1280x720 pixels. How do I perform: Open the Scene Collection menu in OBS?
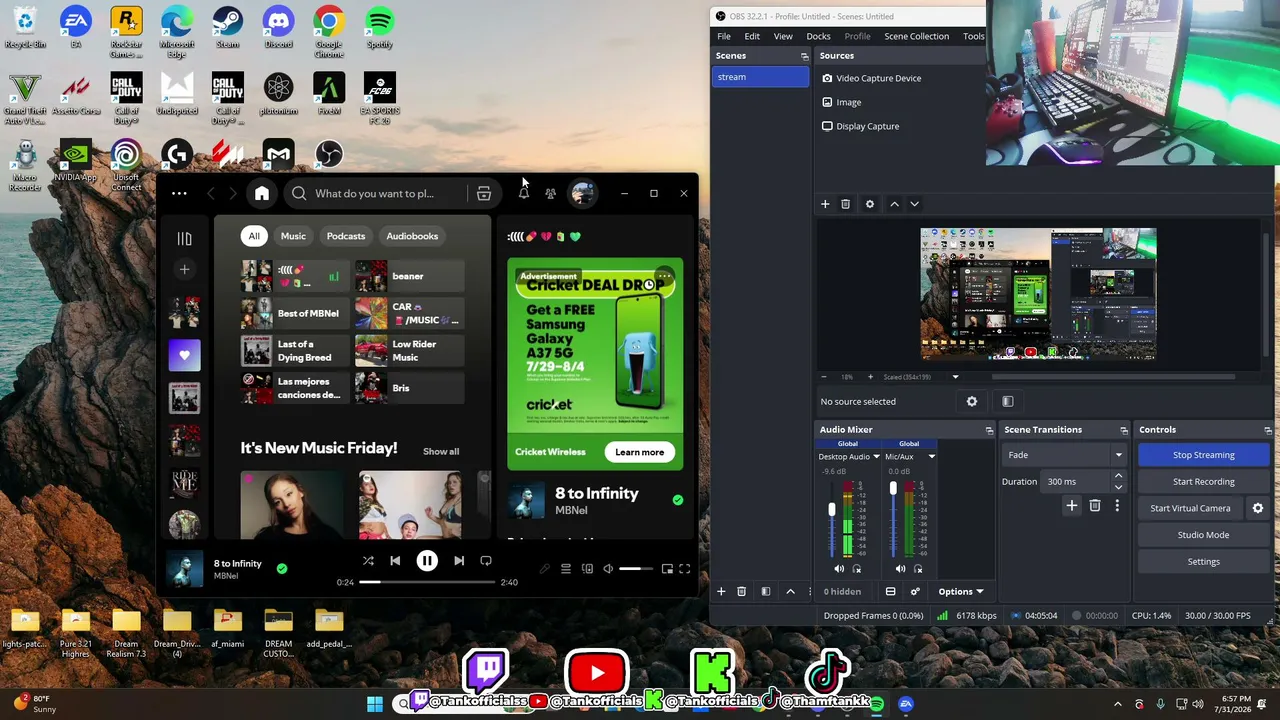pos(916,36)
